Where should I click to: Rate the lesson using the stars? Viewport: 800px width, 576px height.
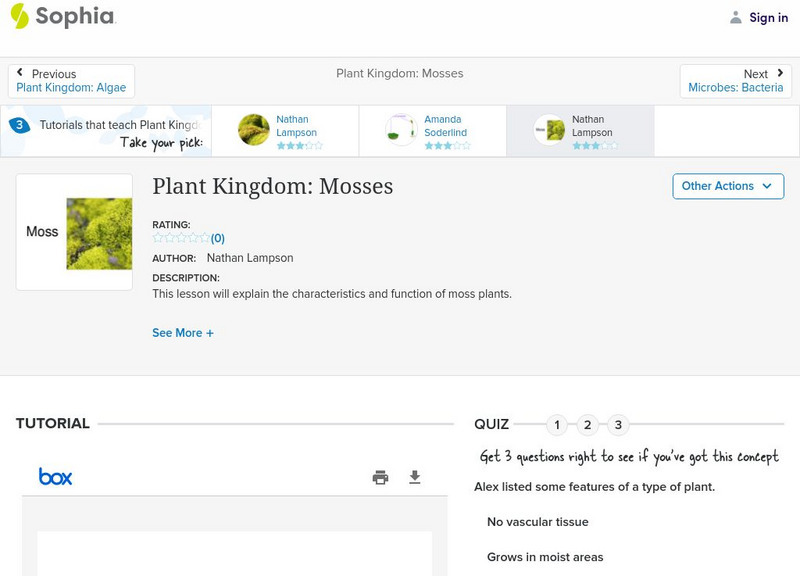(180, 238)
